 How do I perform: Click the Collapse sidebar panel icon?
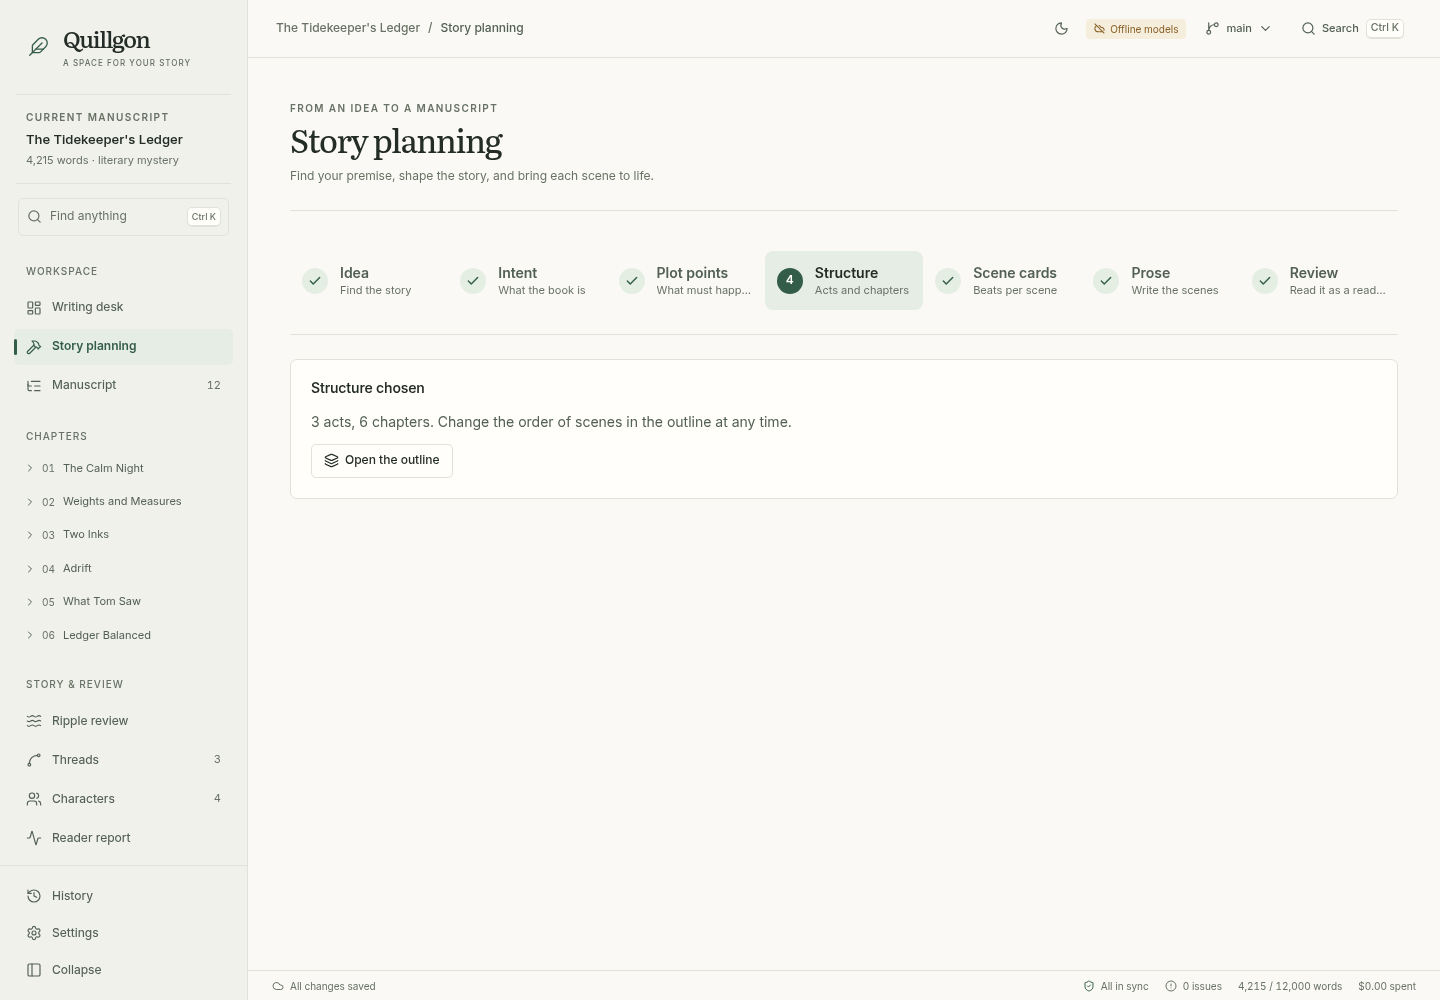[34, 970]
